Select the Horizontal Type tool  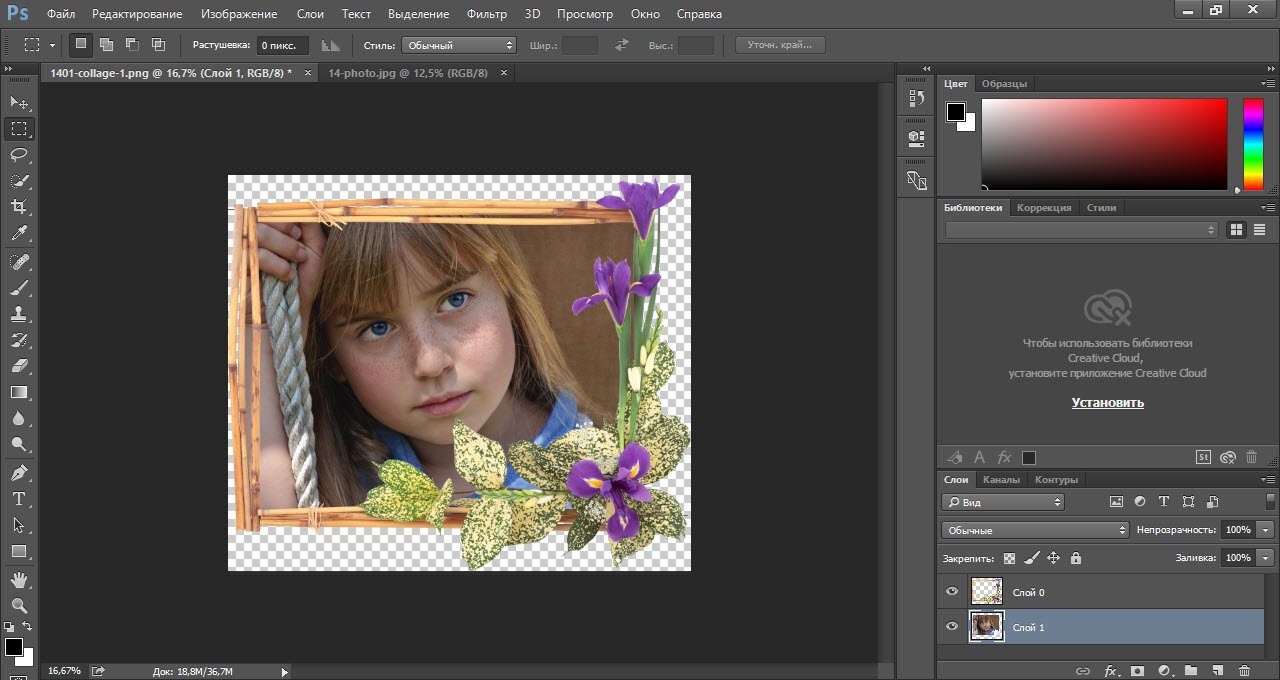(x=19, y=499)
